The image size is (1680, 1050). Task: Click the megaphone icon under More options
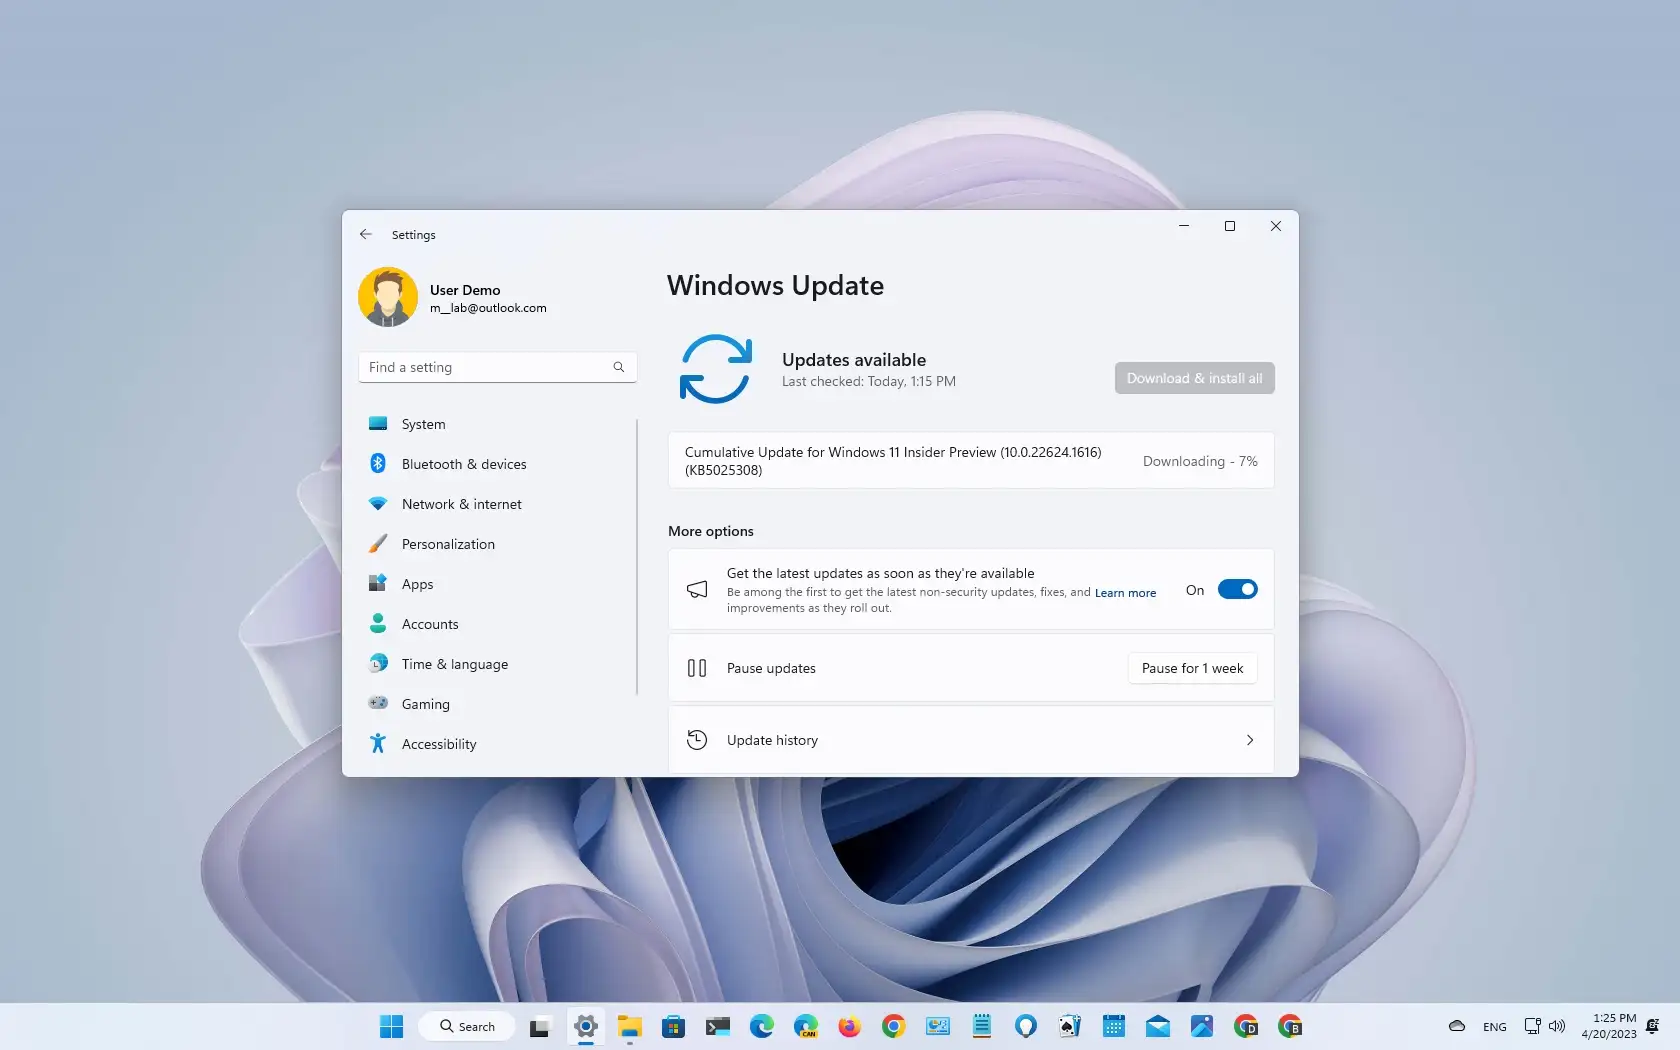(x=697, y=589)
